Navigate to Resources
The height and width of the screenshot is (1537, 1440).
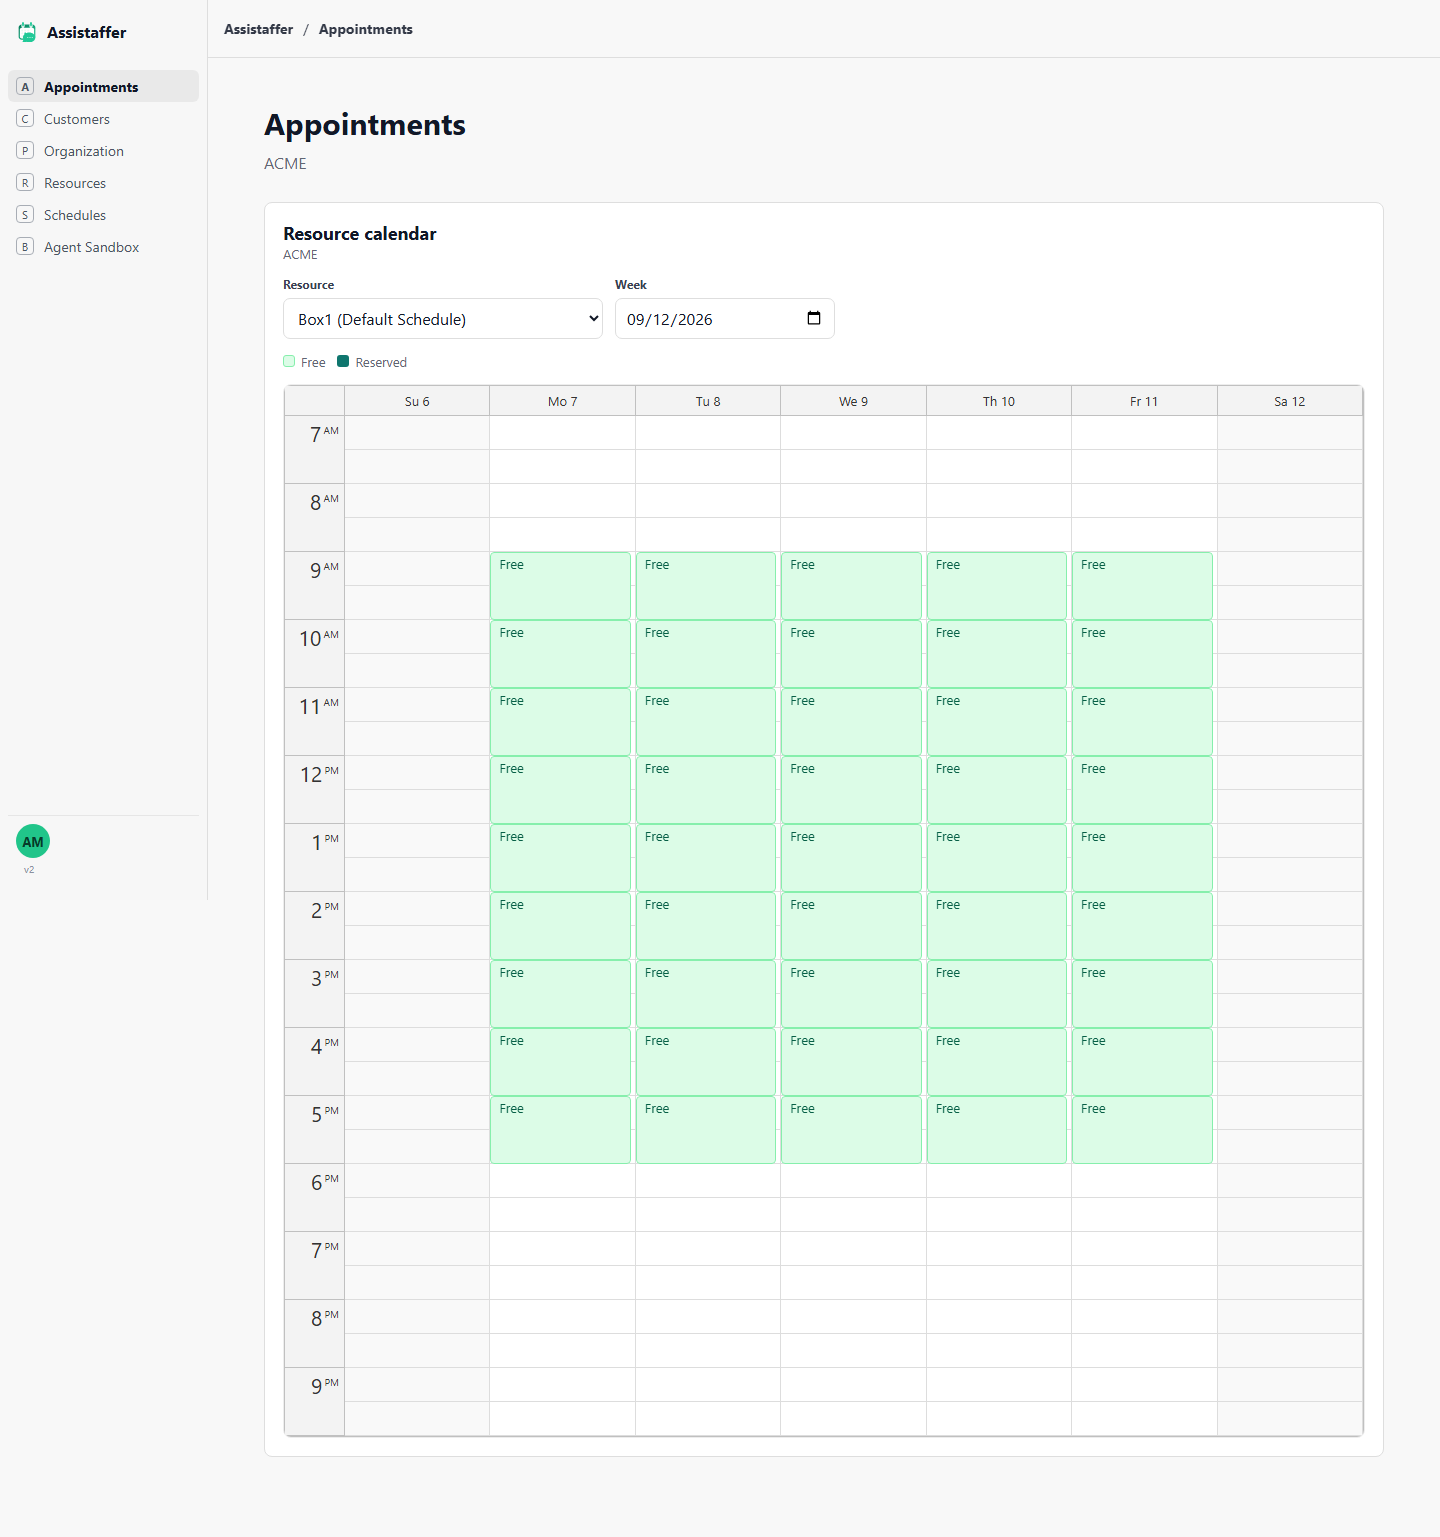(104, 183)
